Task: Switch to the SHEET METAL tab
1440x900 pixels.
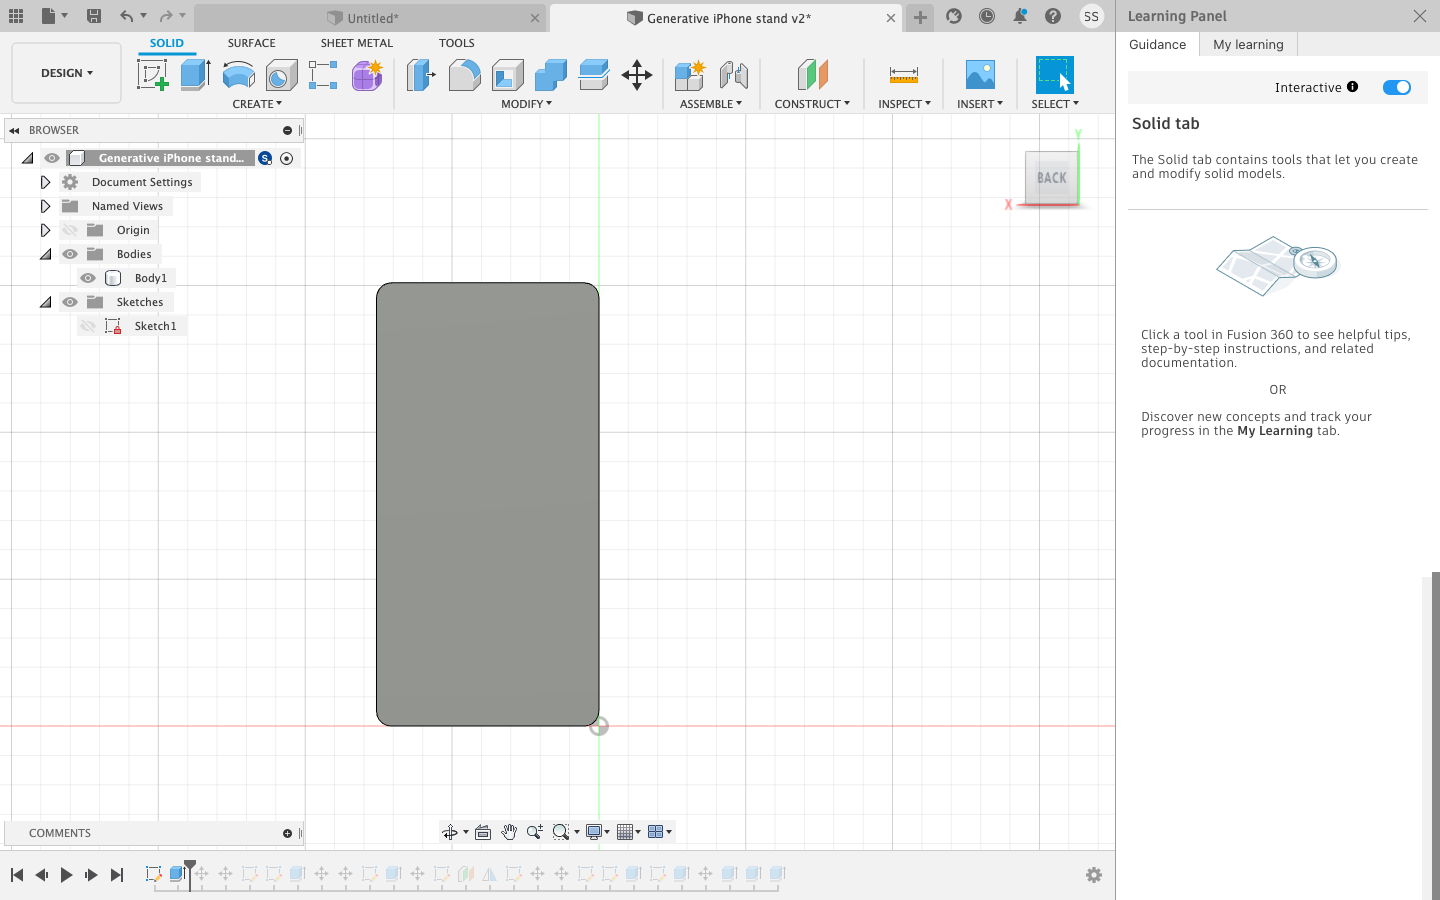Action: (x=356, y=43)
